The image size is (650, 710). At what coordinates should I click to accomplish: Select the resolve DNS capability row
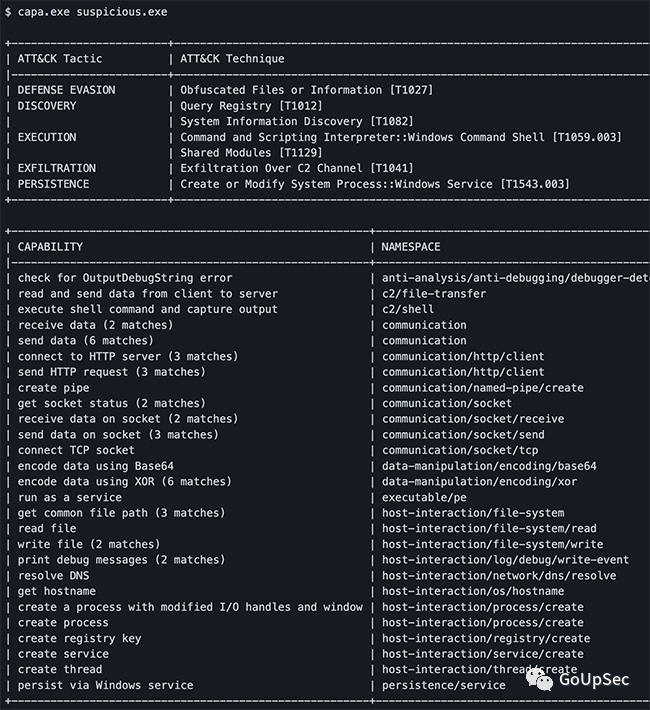[57, 575]
